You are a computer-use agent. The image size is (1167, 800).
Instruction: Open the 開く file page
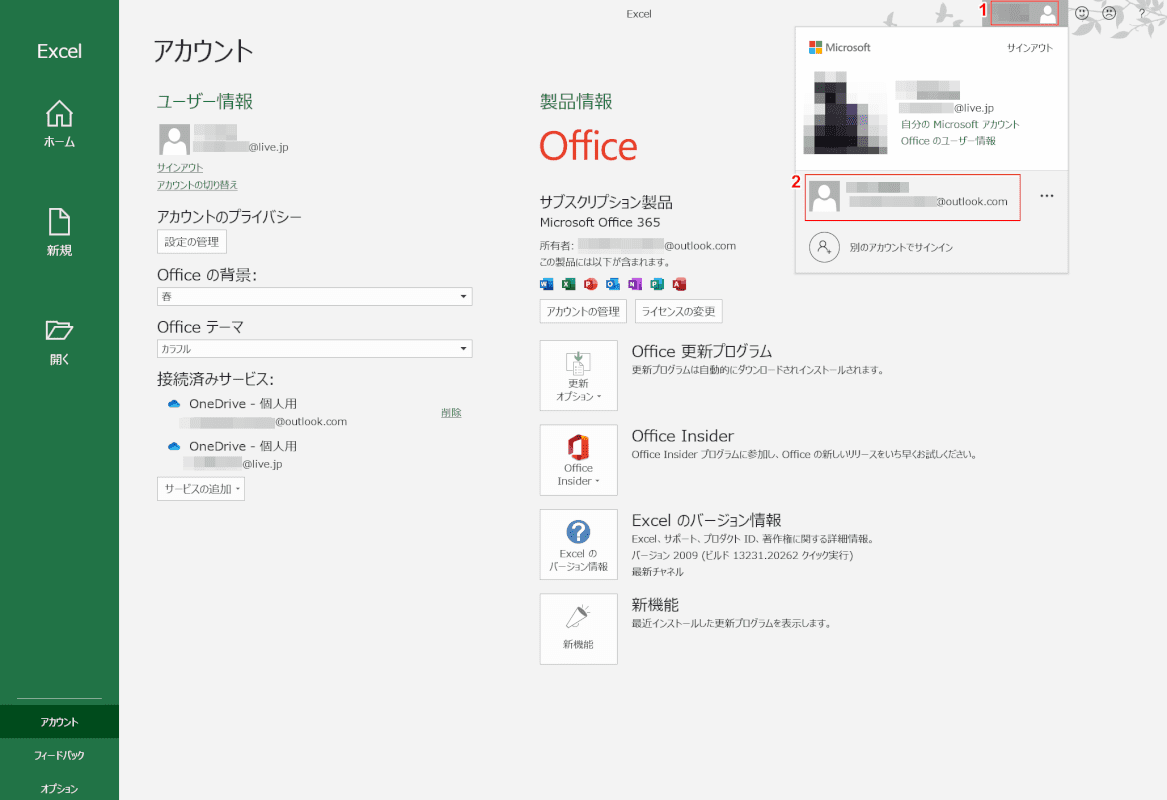(59, 342)
